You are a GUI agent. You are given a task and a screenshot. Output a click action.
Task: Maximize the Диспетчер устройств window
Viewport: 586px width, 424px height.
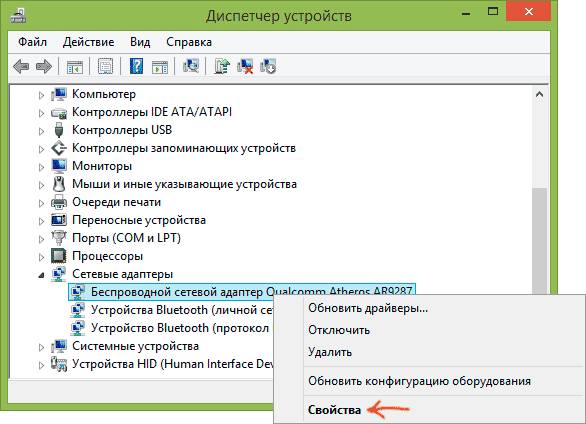coord(493,12)
